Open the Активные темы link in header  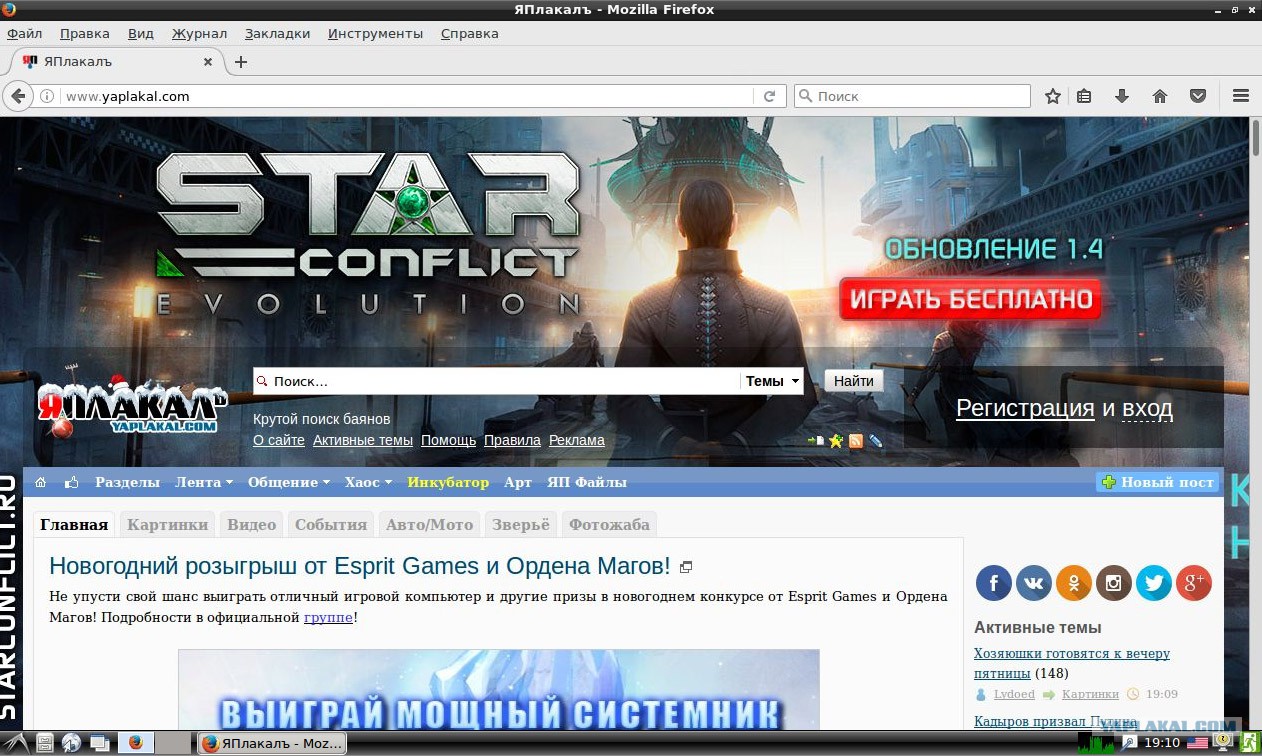click(x=363, y=440)
